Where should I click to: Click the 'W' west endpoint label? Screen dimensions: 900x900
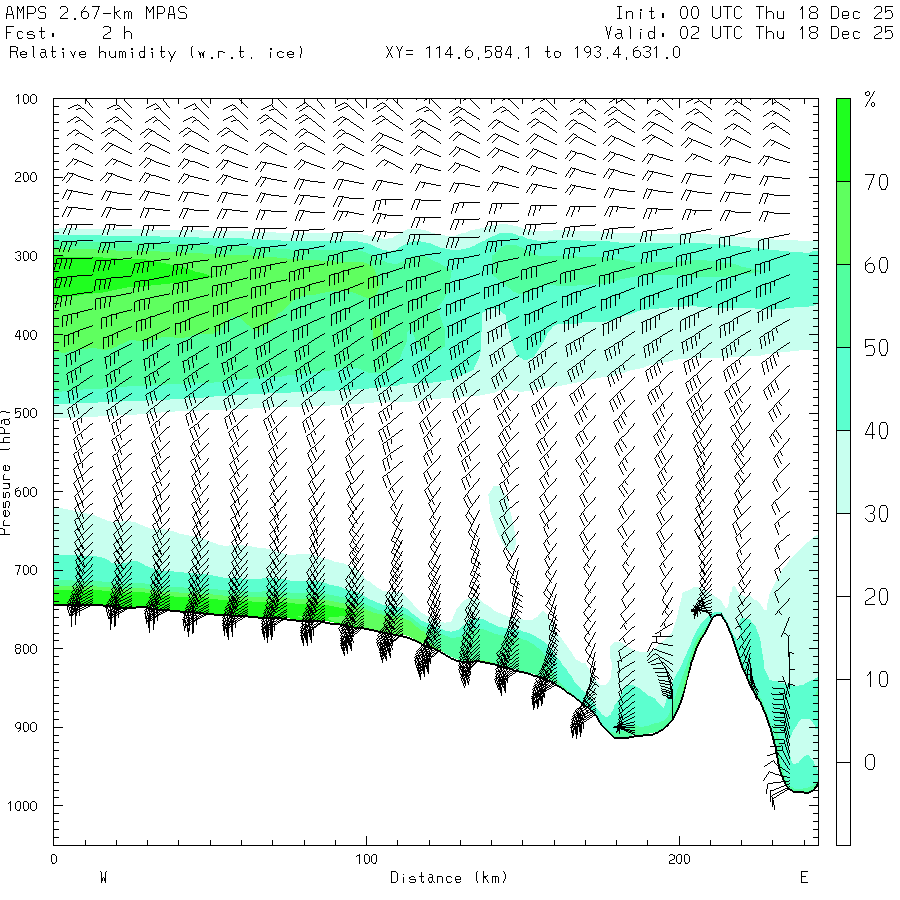103,878
